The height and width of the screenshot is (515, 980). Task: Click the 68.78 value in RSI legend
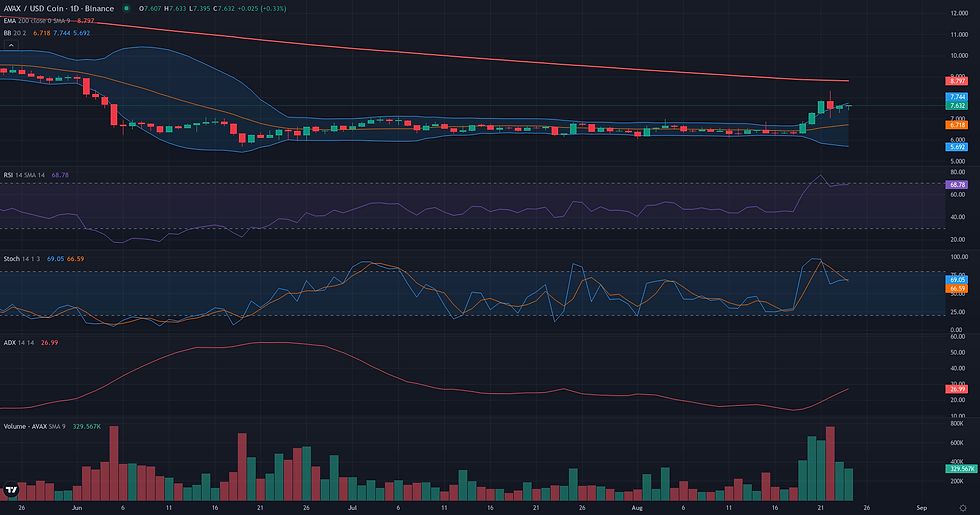point(60,175)
